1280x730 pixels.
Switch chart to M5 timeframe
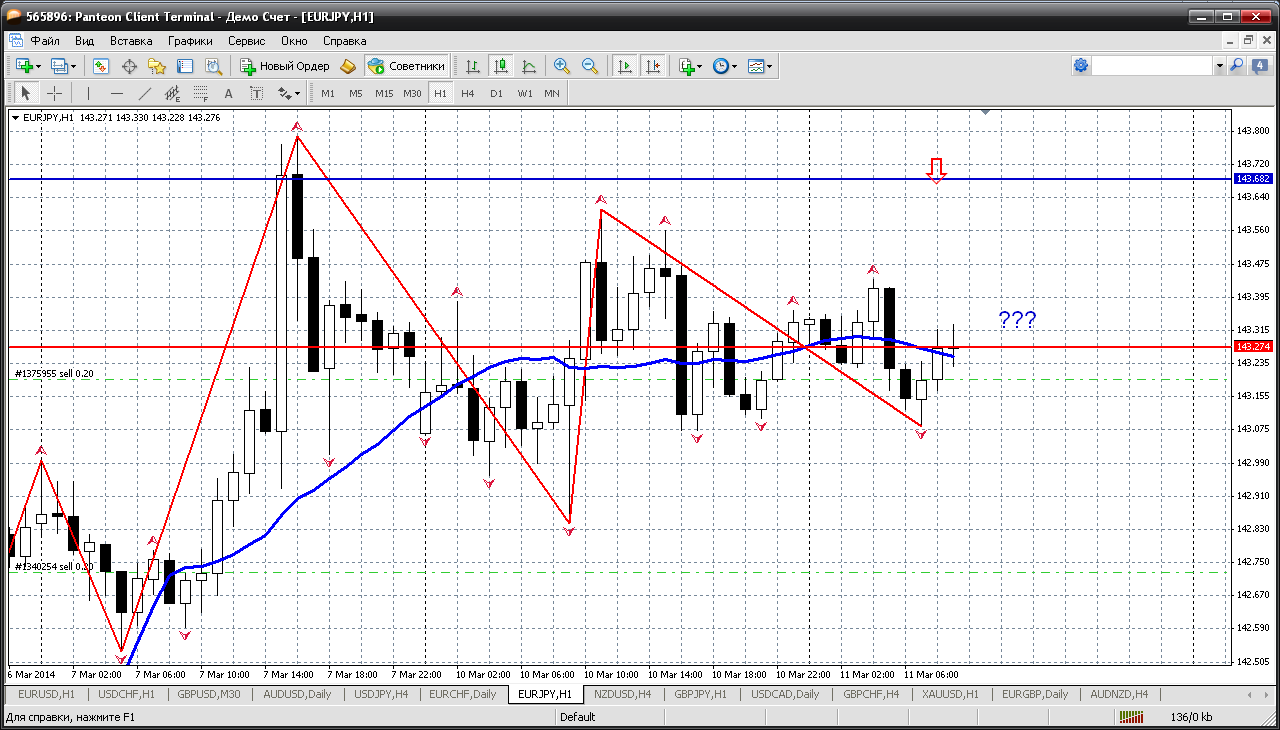pos(356,93)
